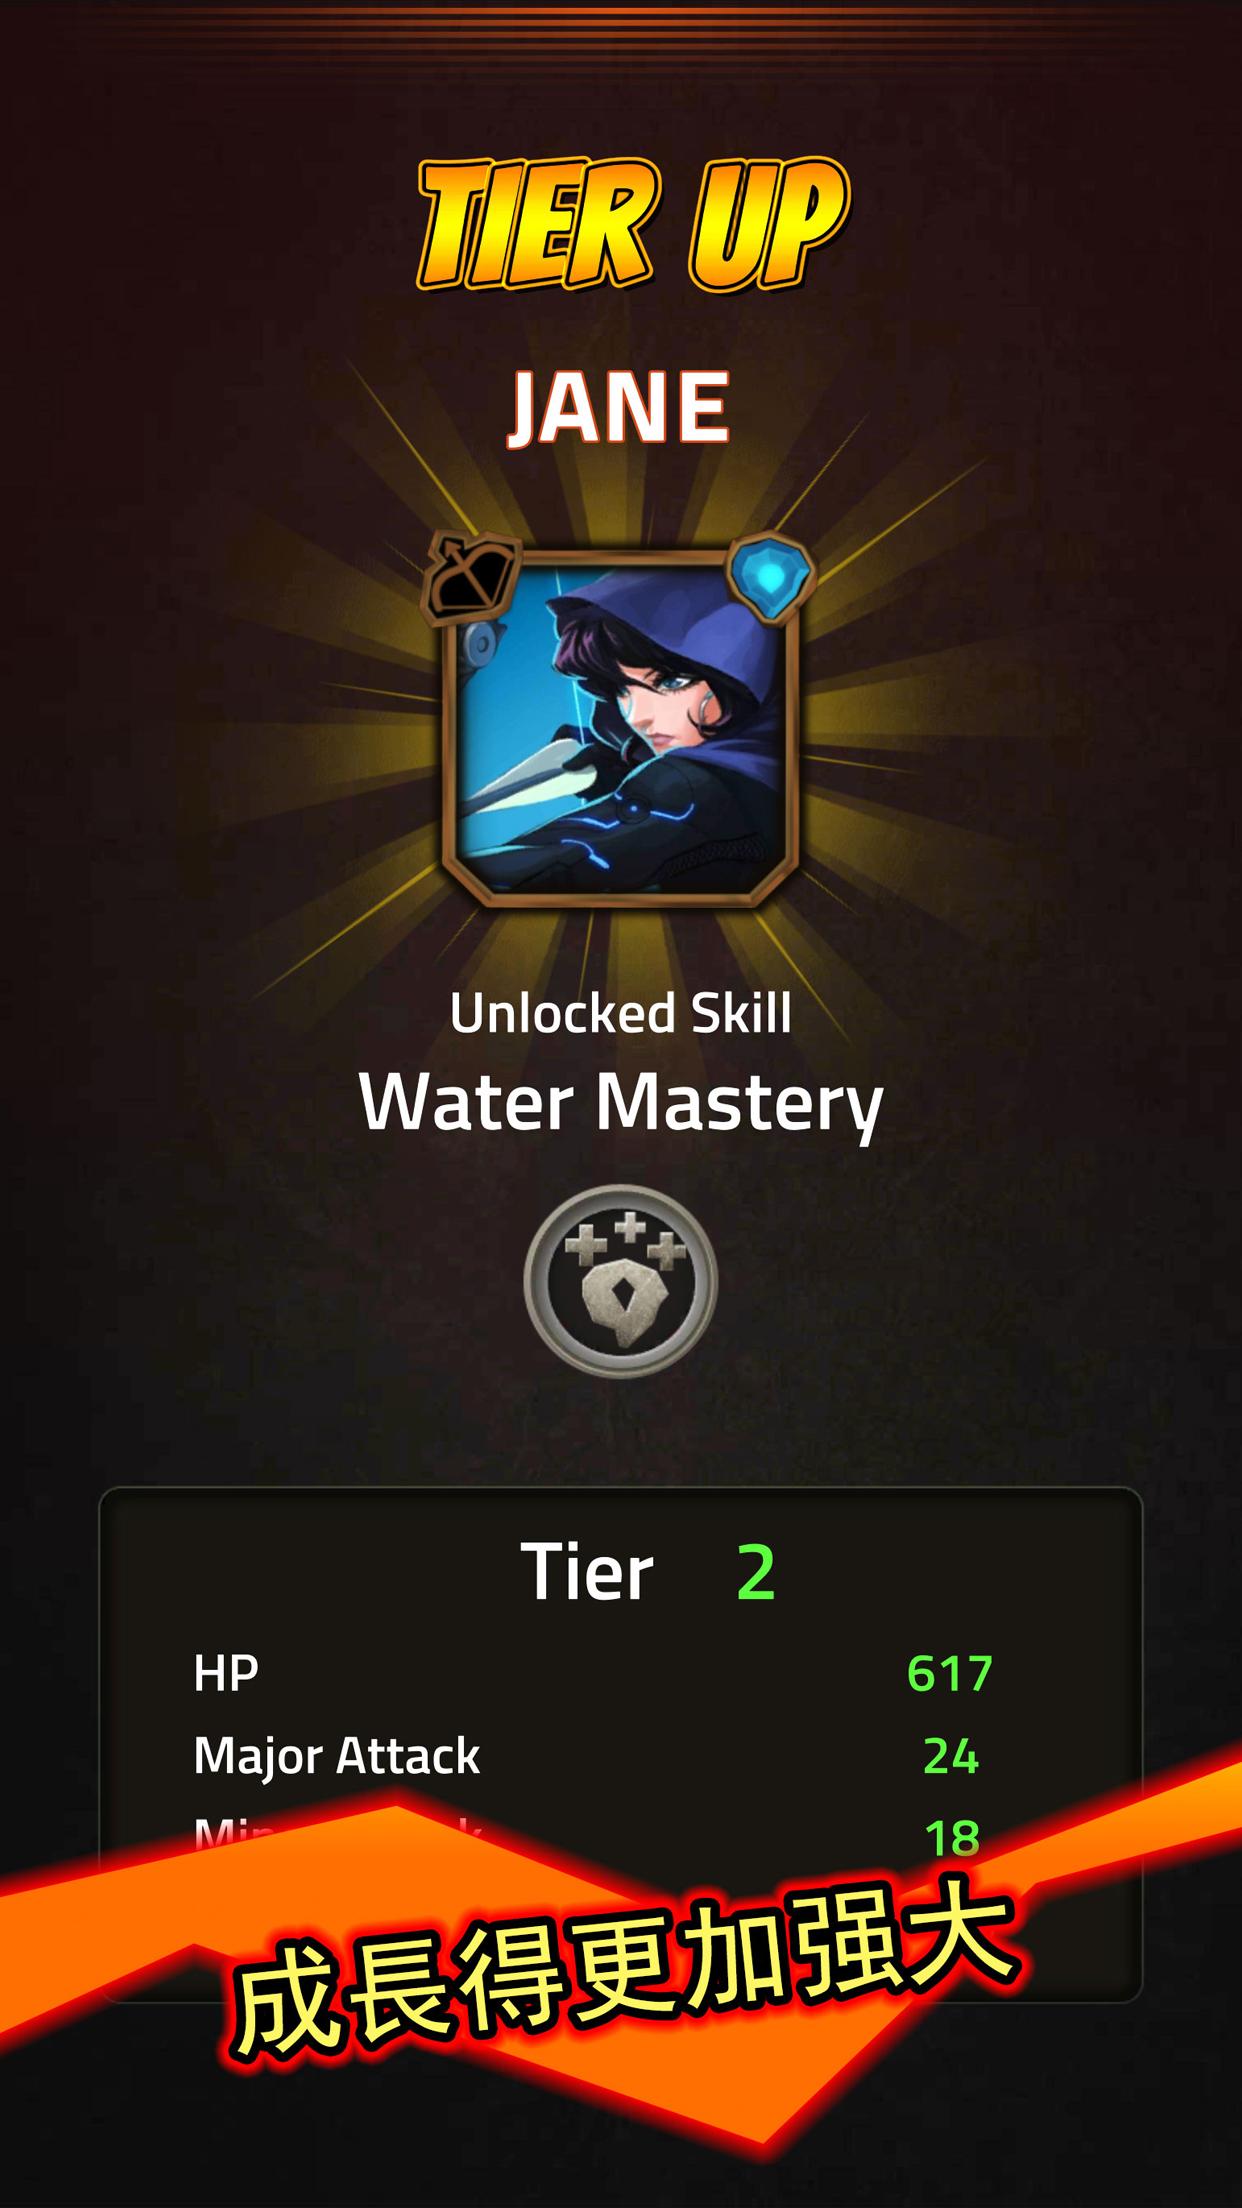
Task: Tap the Unlocked Skill label
Action: pos(620,1013)
